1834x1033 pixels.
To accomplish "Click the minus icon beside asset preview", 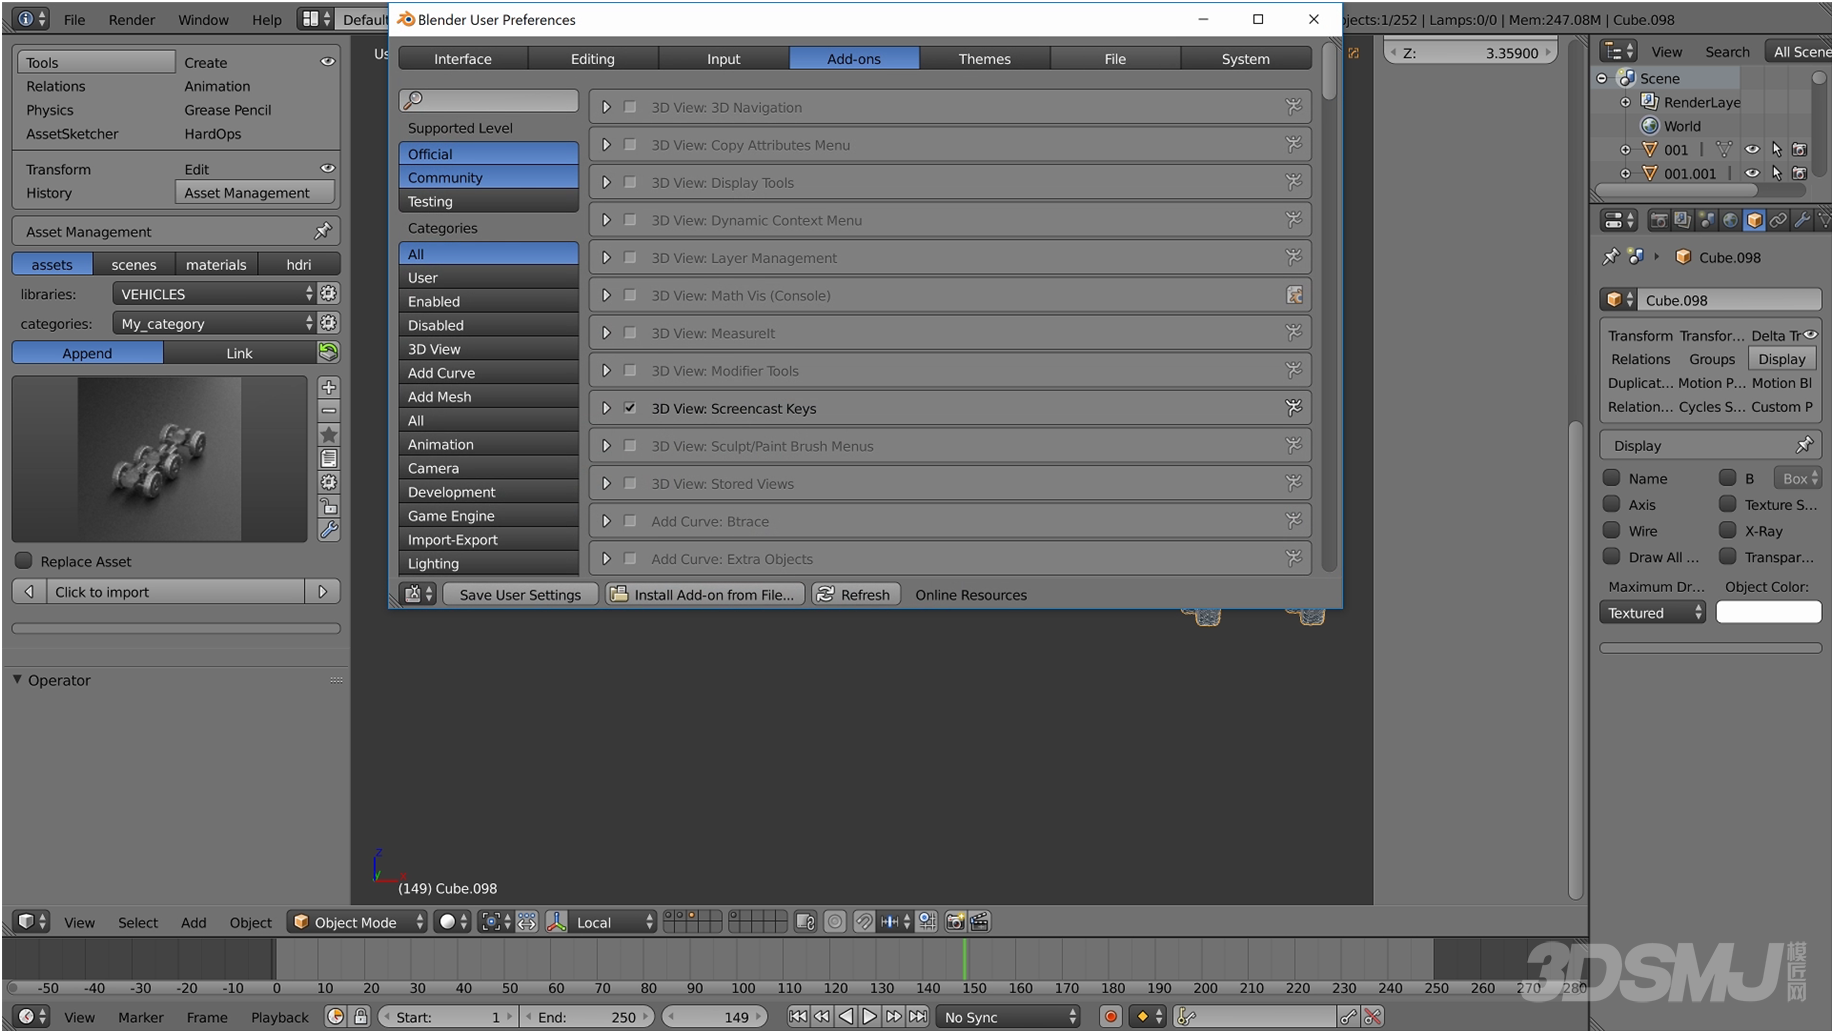I will [328, 411].
